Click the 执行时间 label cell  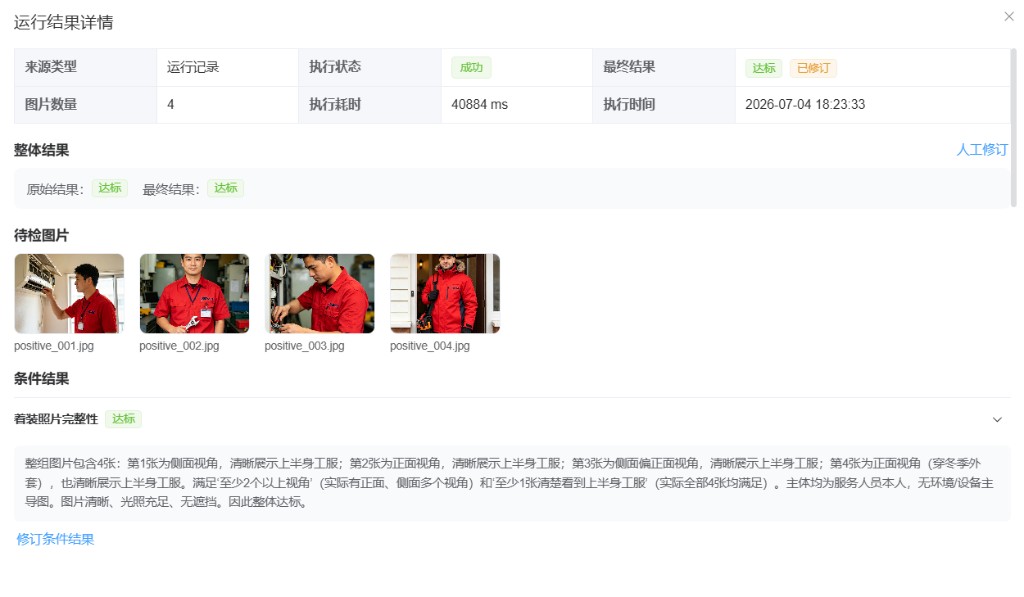point(664,105)
